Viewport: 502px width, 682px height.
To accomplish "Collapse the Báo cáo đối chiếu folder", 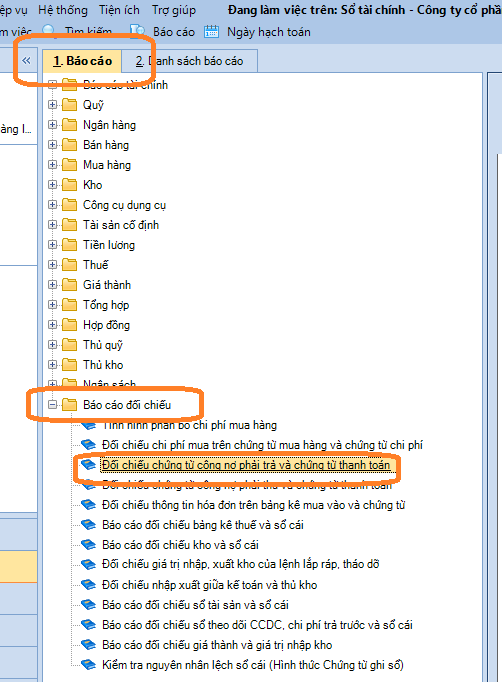I will [x=53, y=405].
